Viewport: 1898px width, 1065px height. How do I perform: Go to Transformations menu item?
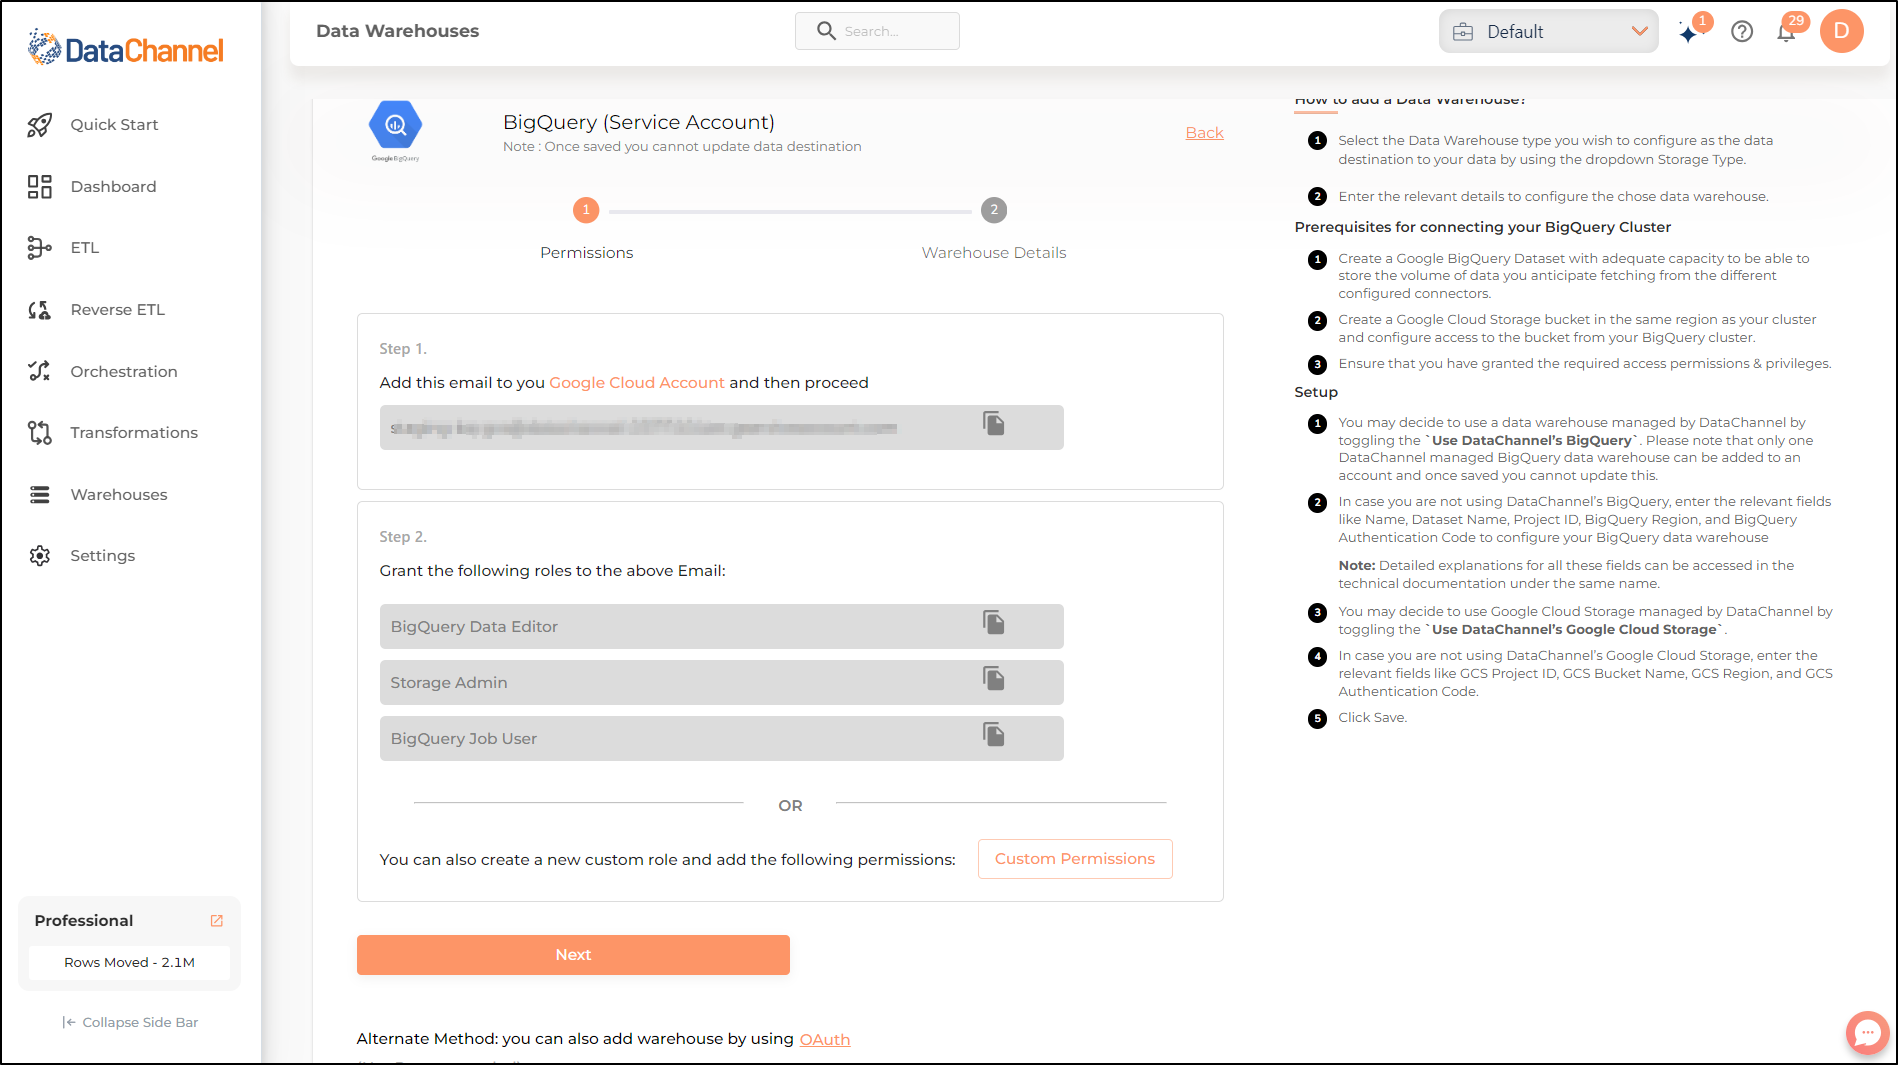pyautogui.click(x=134, y=433)
